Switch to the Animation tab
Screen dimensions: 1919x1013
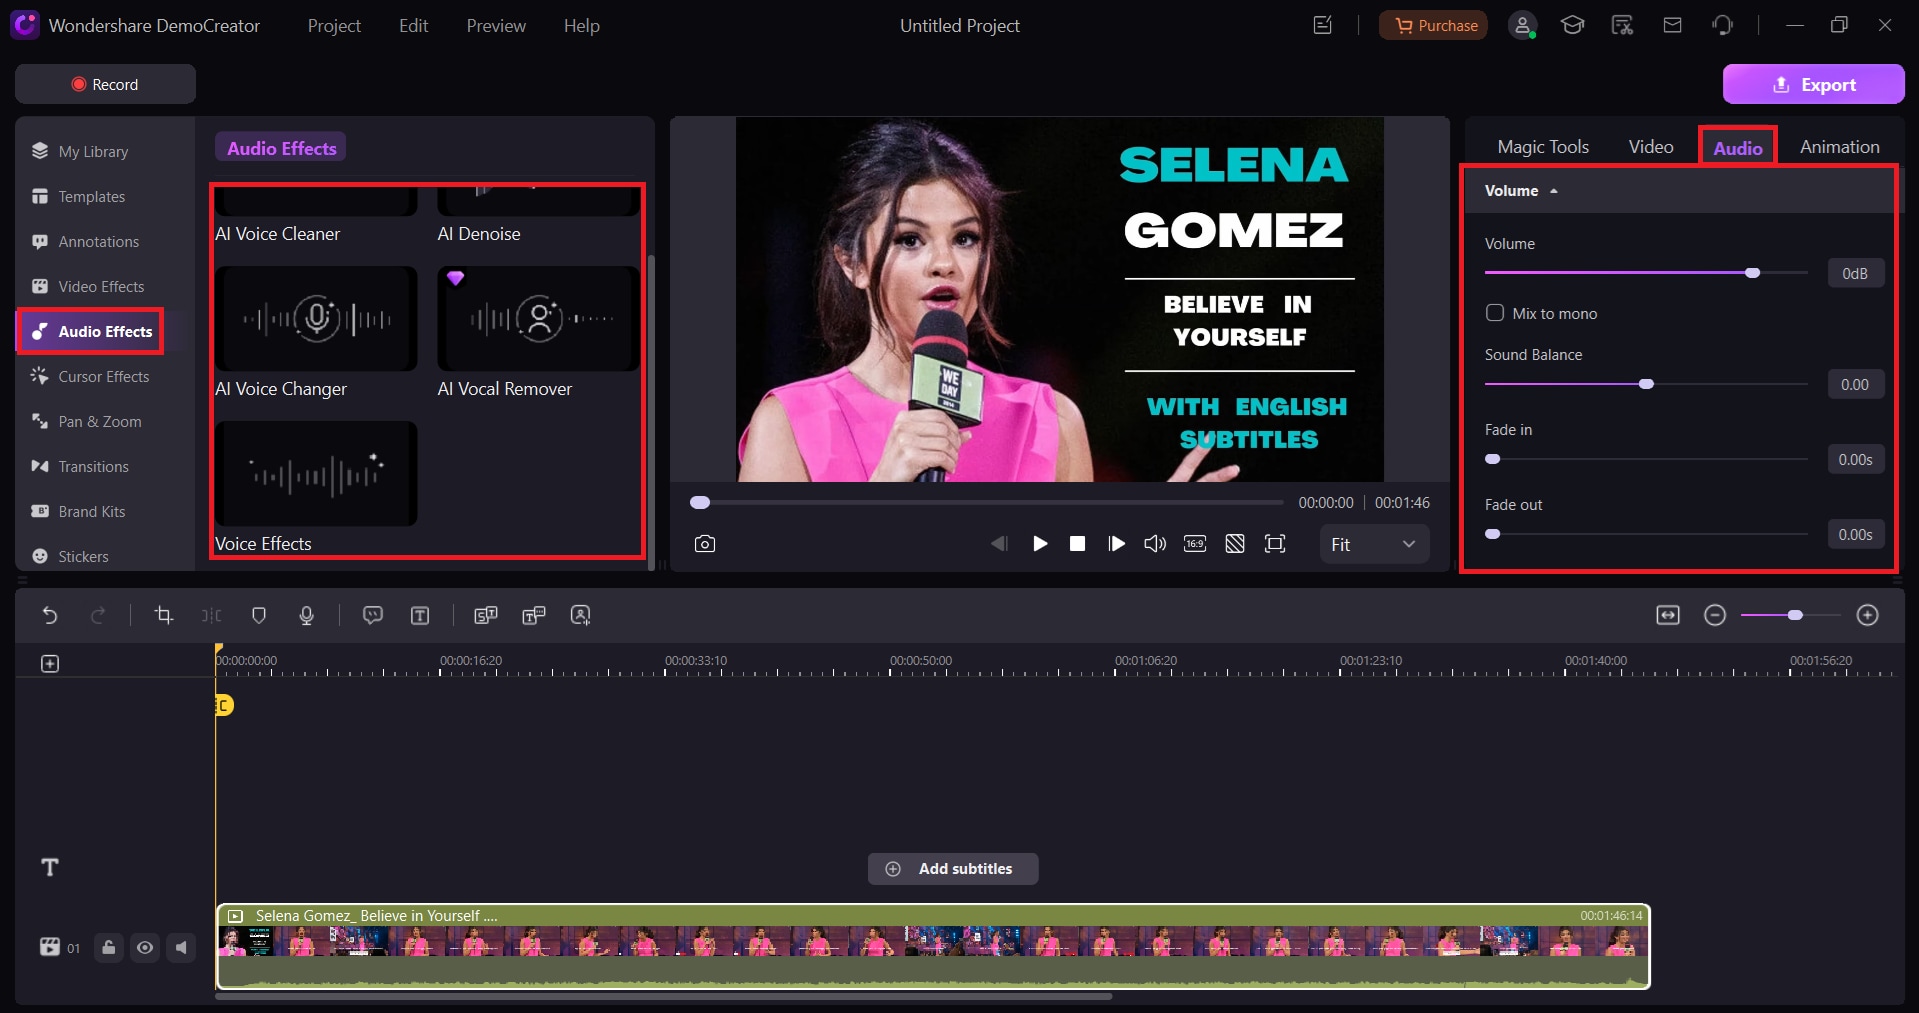click(1840, 147)
